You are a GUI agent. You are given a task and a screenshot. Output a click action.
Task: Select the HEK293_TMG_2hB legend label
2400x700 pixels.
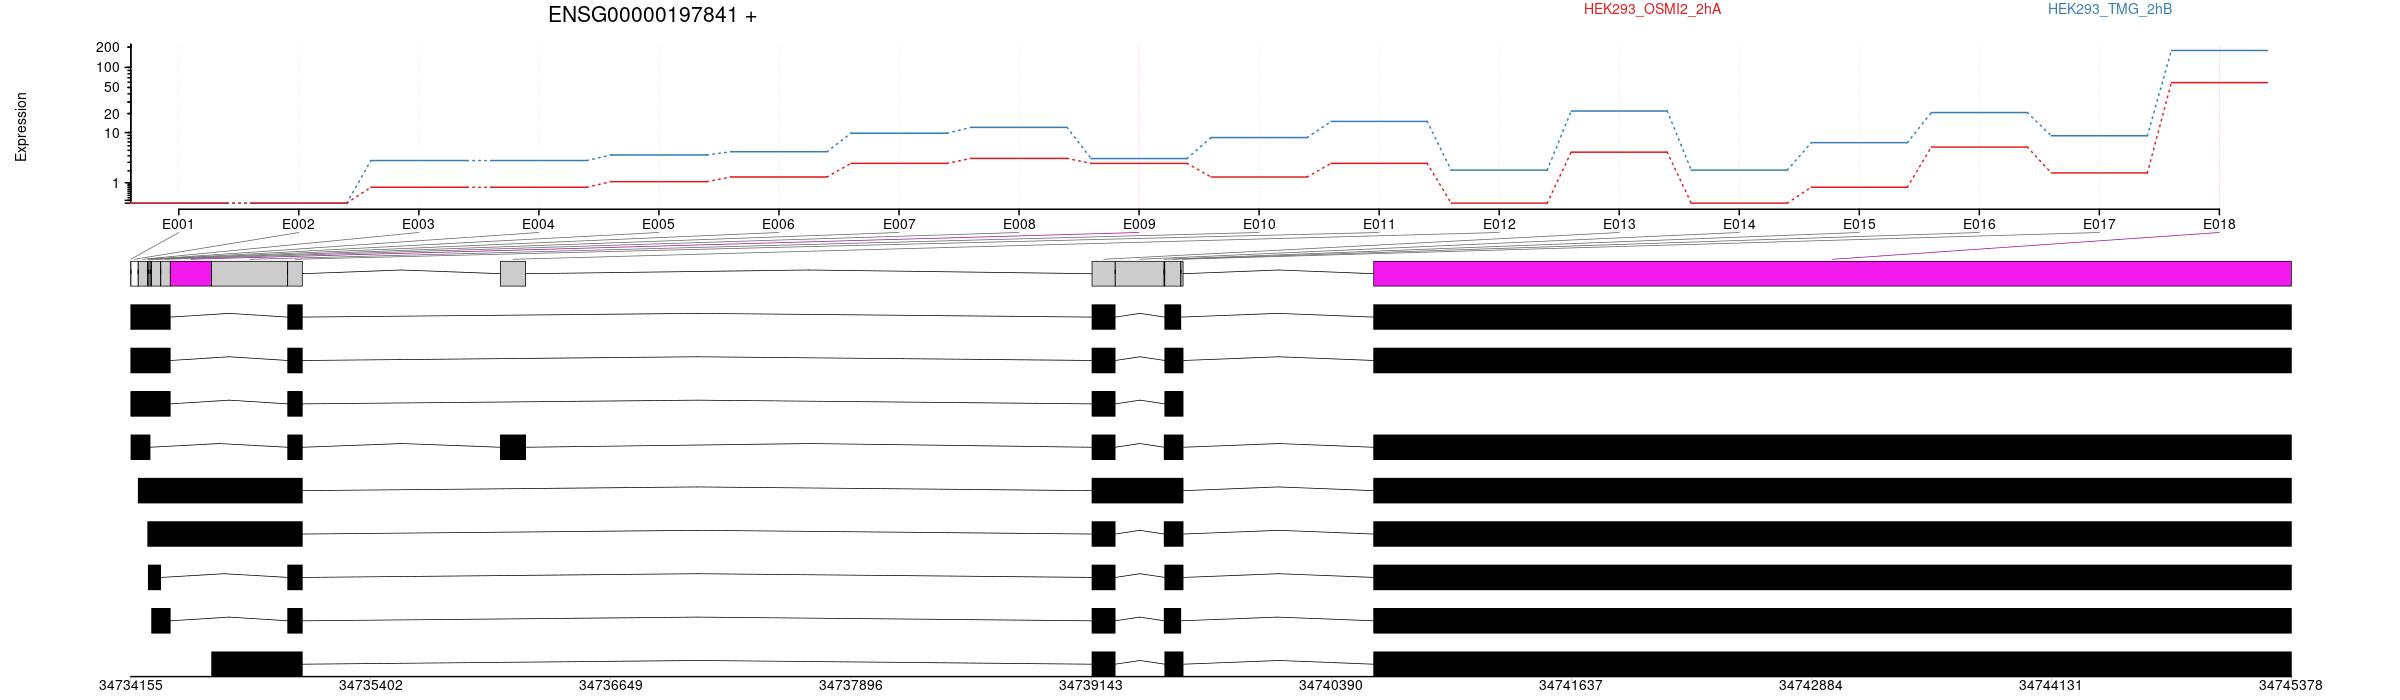[2109, 9]
